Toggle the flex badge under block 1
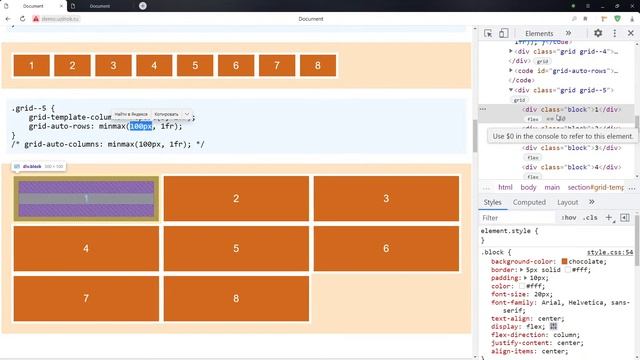Viewport: 640px width, 360px height. tap(533, 119)
